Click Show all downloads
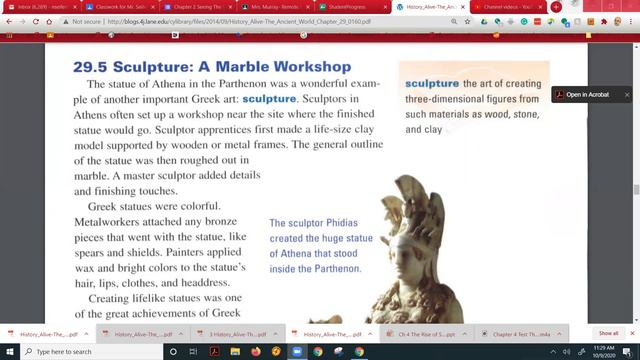 [608, 333]
